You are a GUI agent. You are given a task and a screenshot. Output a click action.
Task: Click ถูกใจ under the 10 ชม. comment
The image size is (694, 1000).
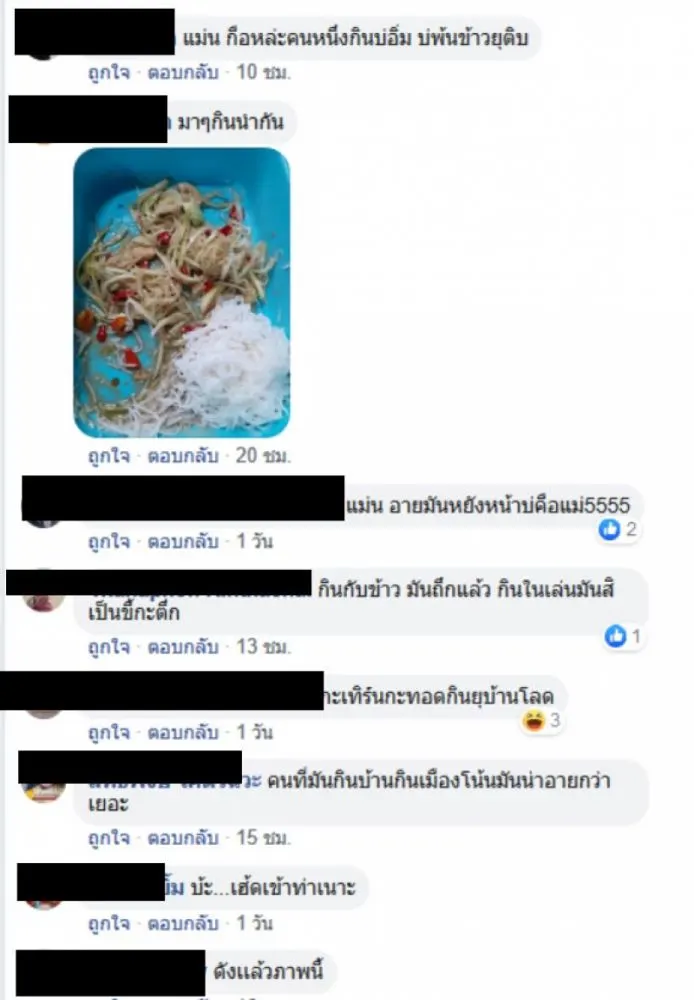tap(108, 73)
